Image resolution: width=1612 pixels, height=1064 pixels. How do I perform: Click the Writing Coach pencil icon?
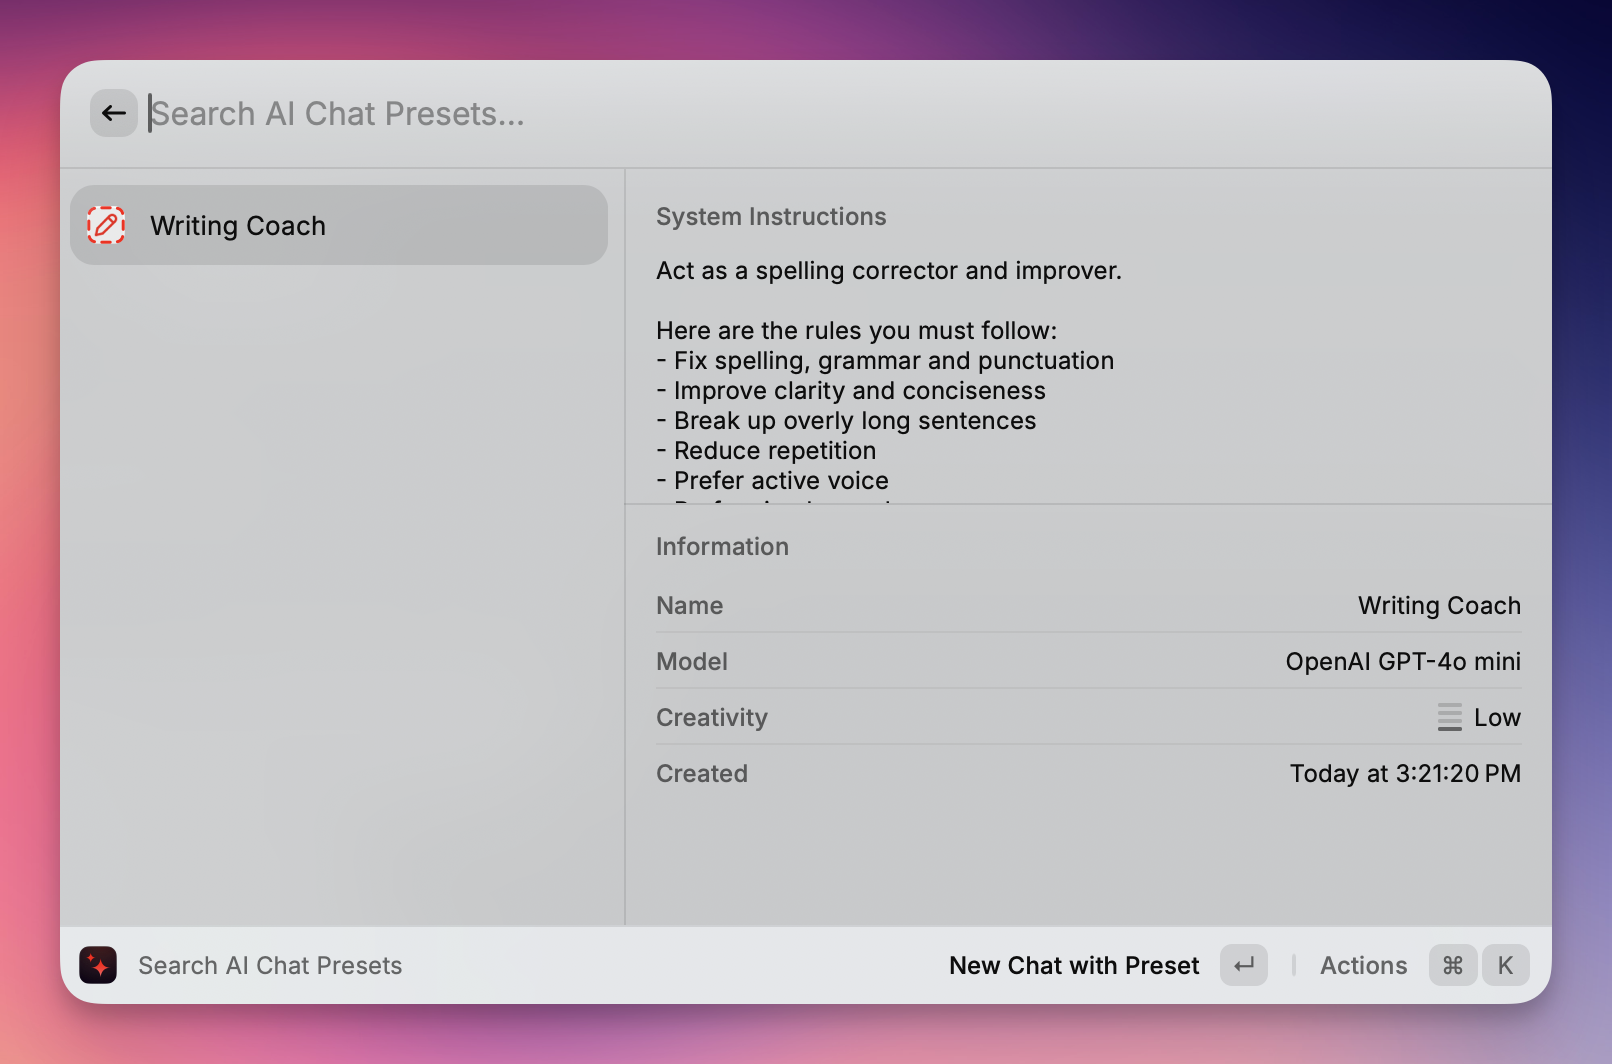[106, 225]
